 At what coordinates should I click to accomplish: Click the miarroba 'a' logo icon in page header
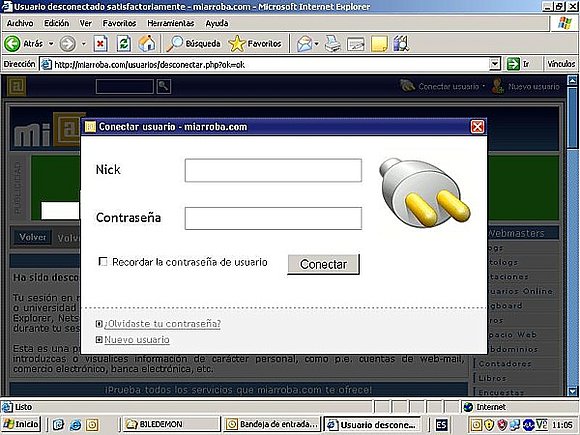point(17,86)
